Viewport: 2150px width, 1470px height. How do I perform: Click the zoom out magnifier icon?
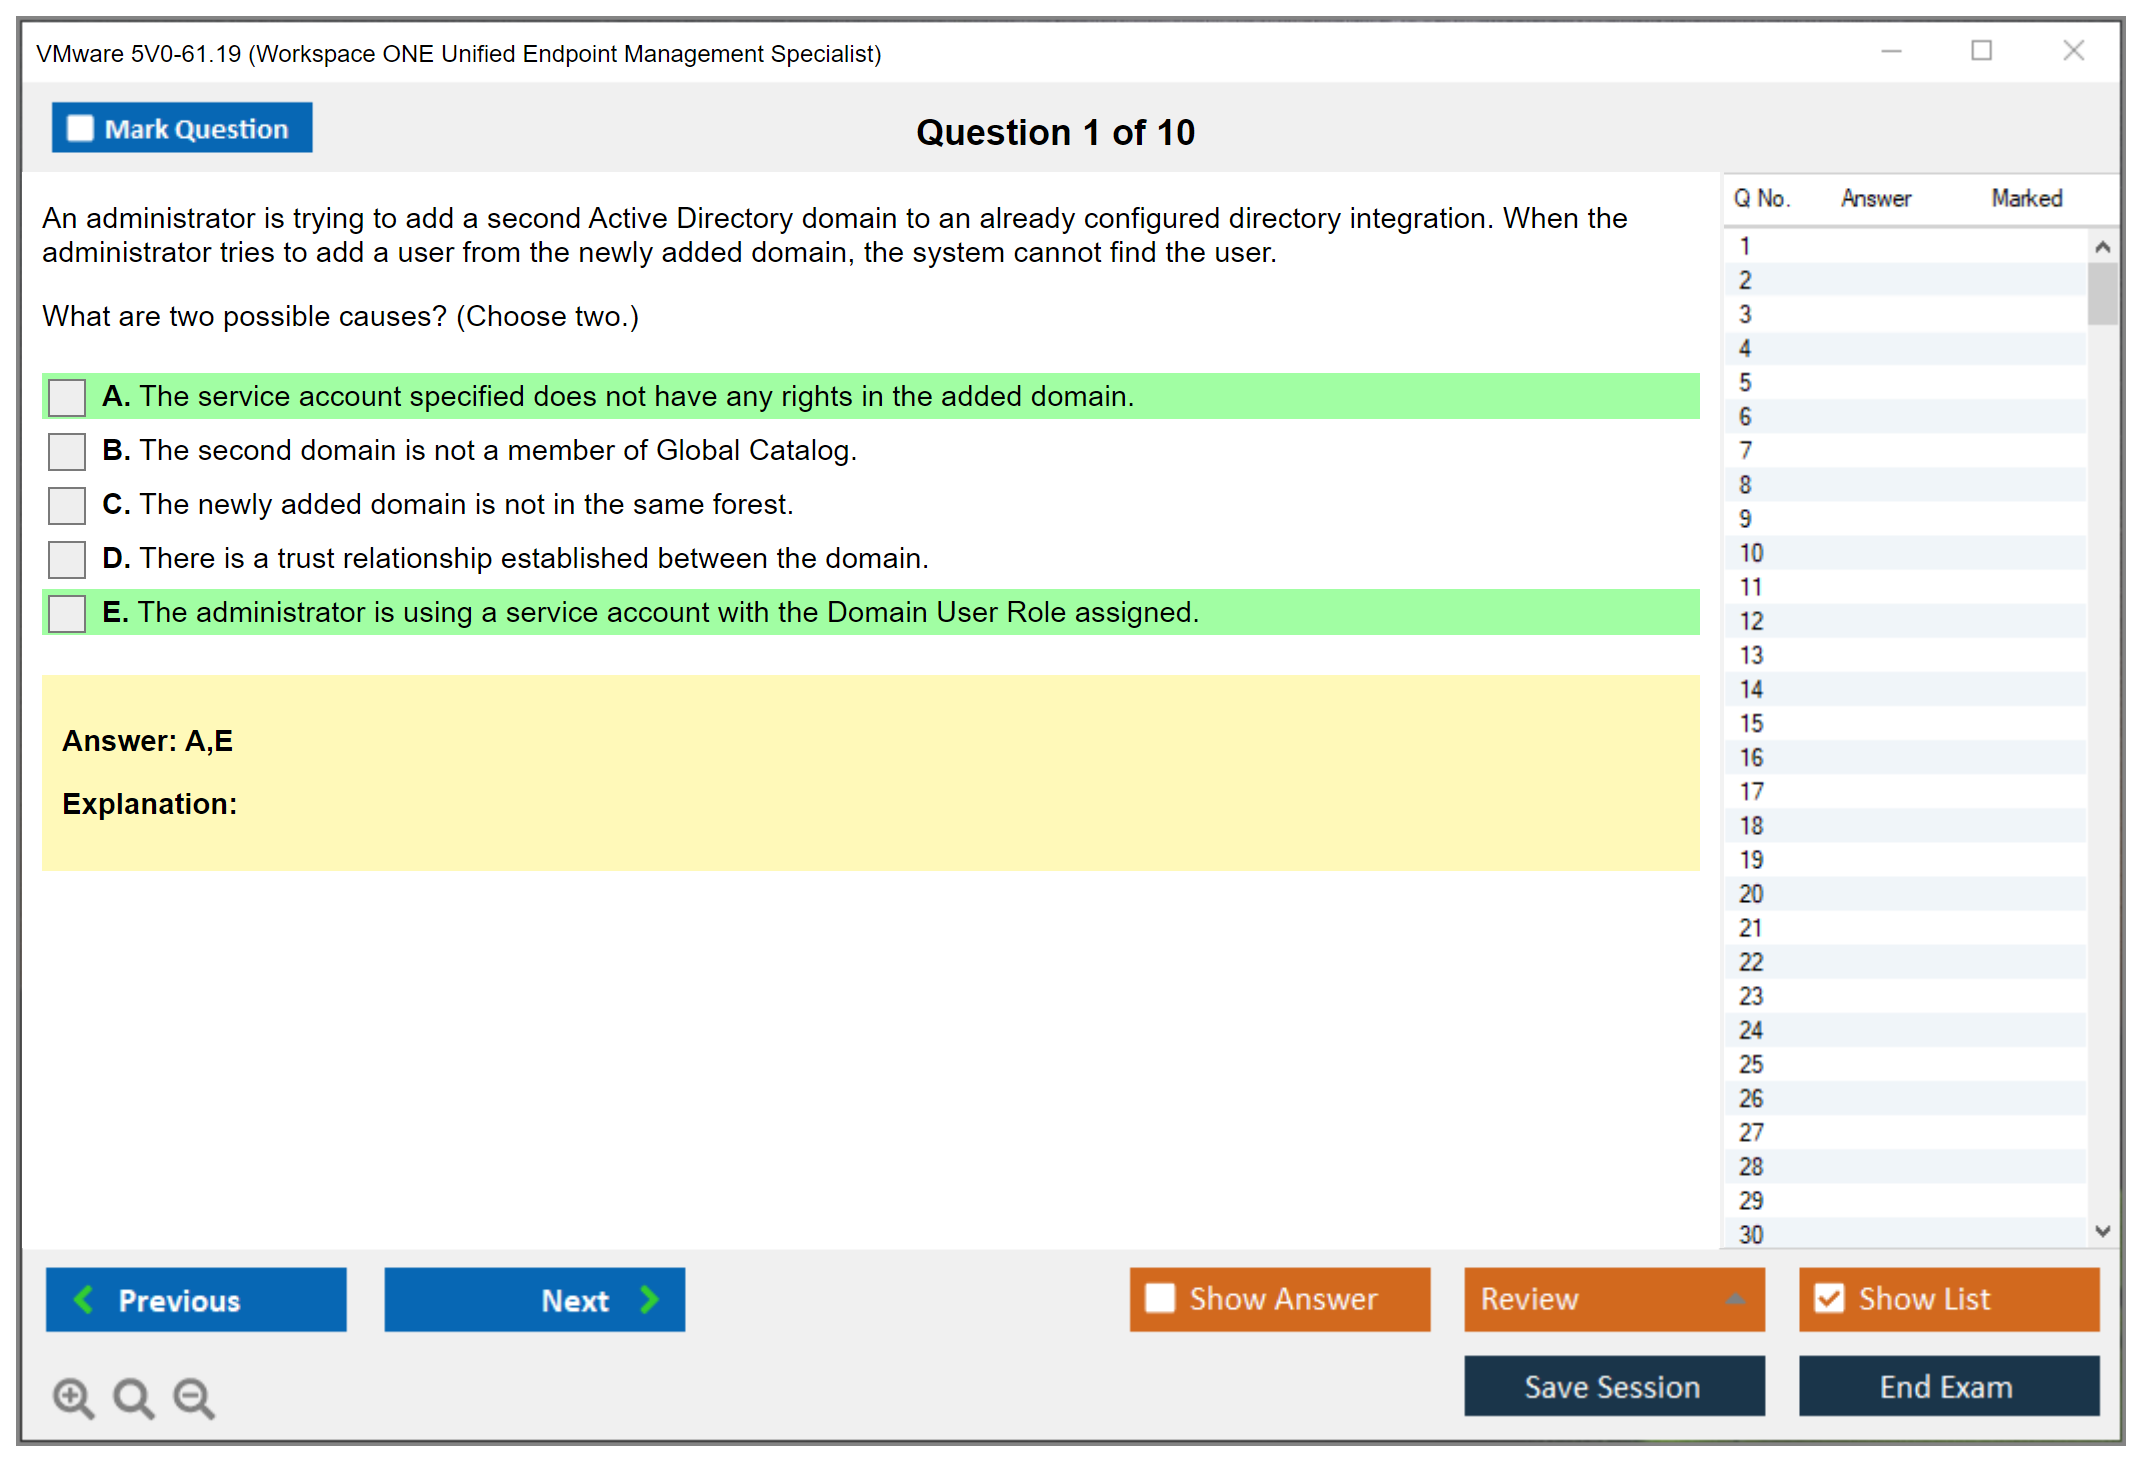coord(193,1397)
